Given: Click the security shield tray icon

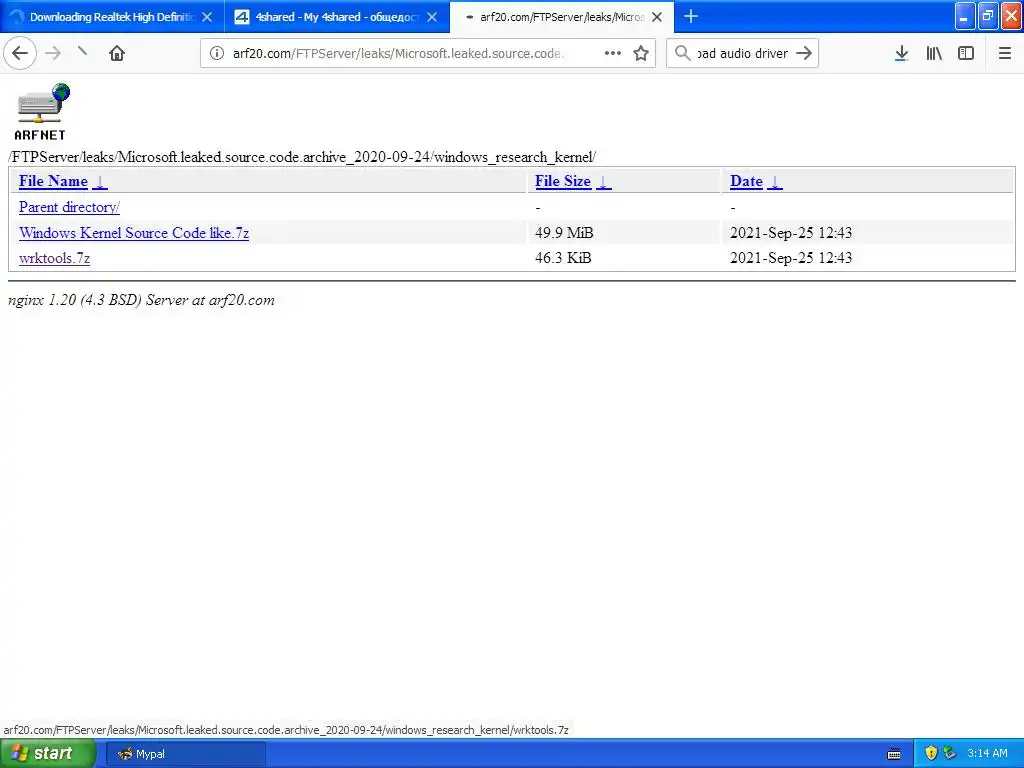Looking at the screenshot, I should pos(931,754).
